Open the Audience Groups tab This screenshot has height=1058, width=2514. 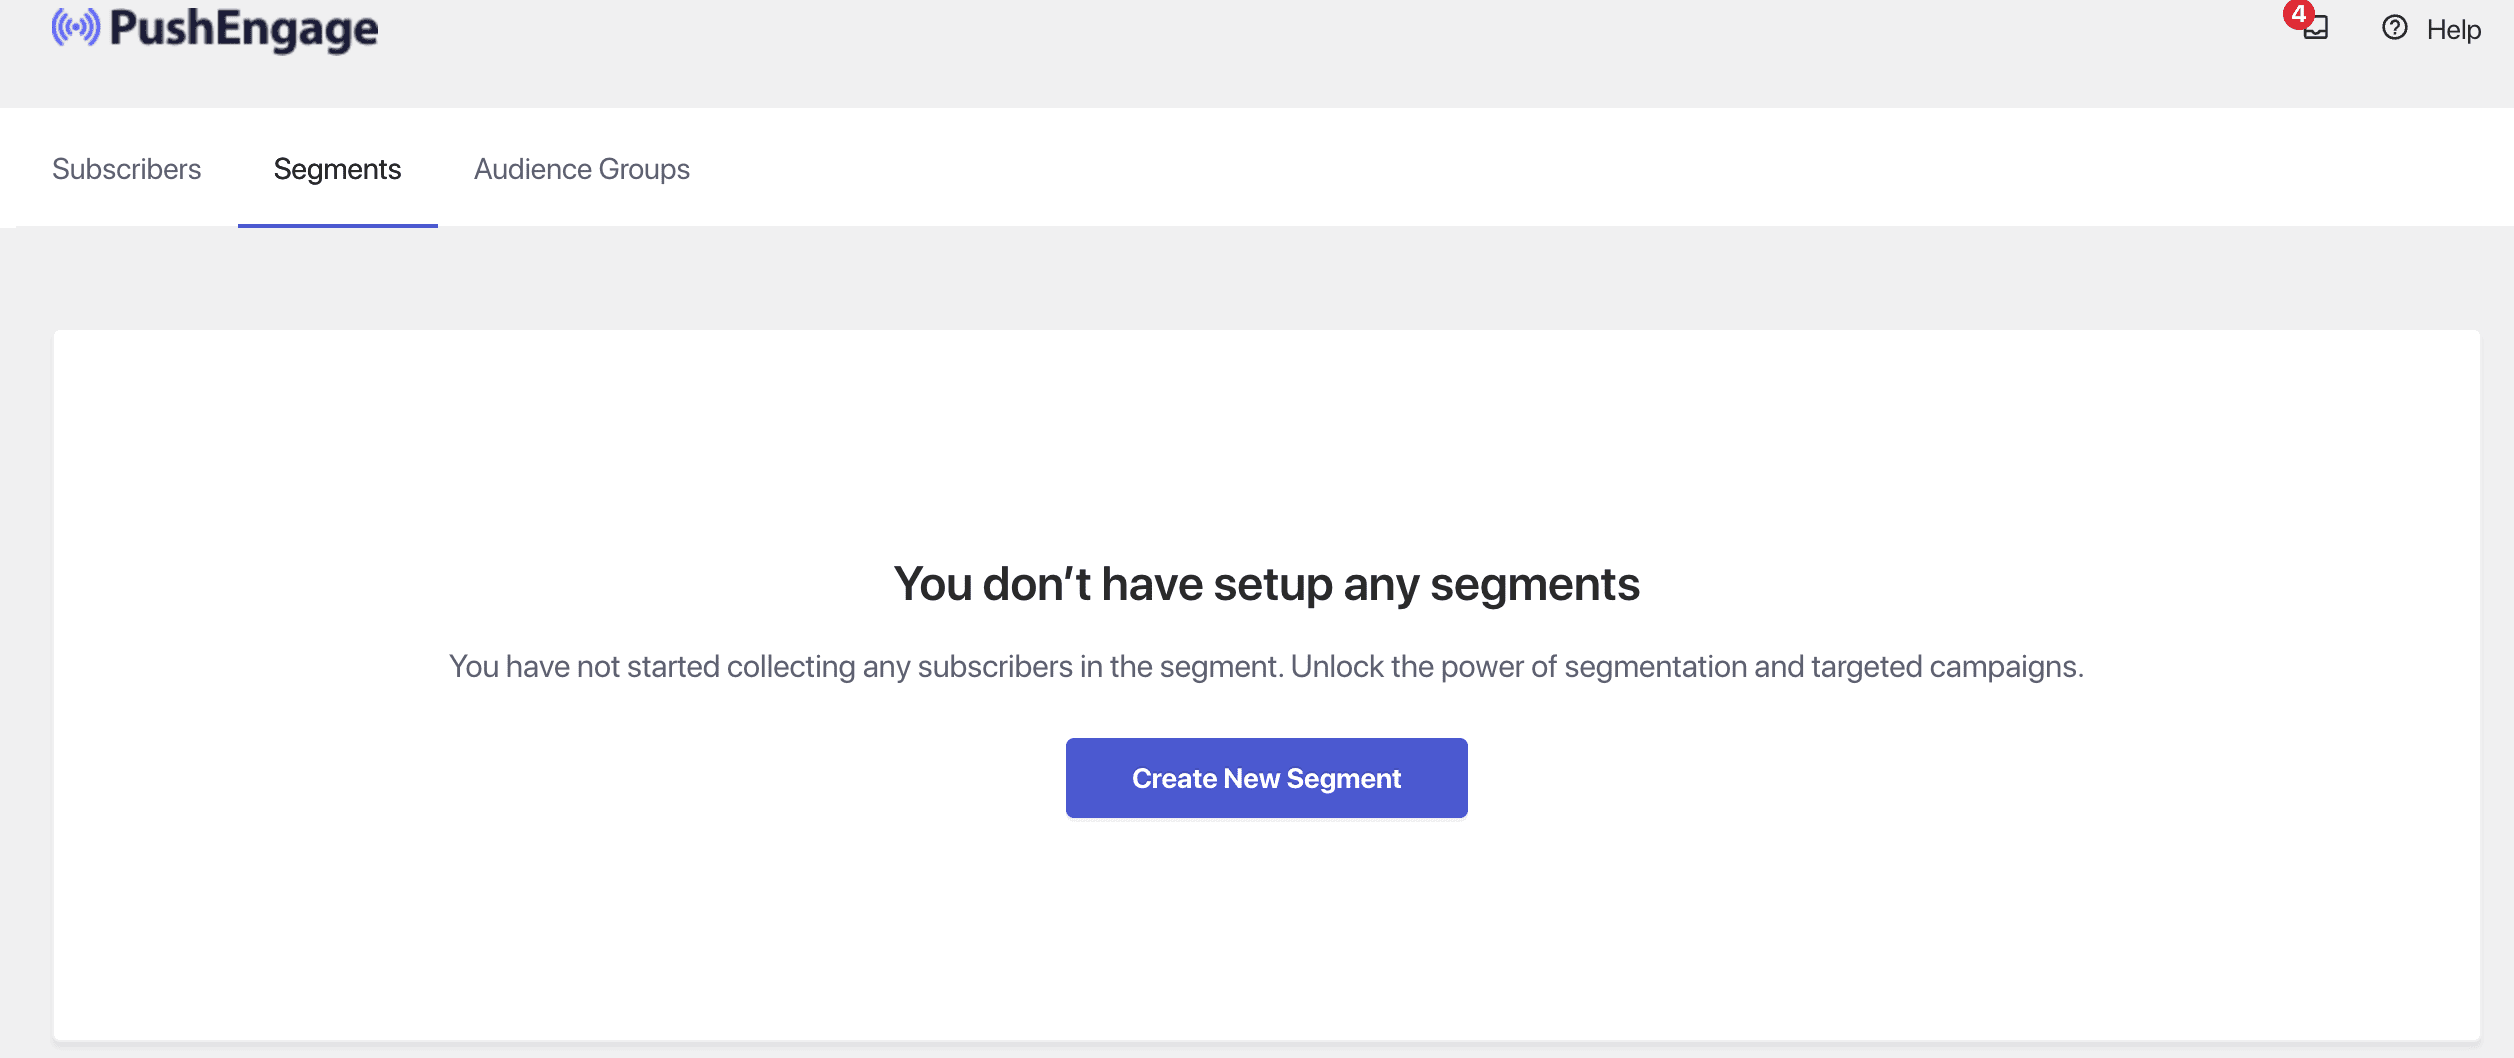tap(581, 169)
